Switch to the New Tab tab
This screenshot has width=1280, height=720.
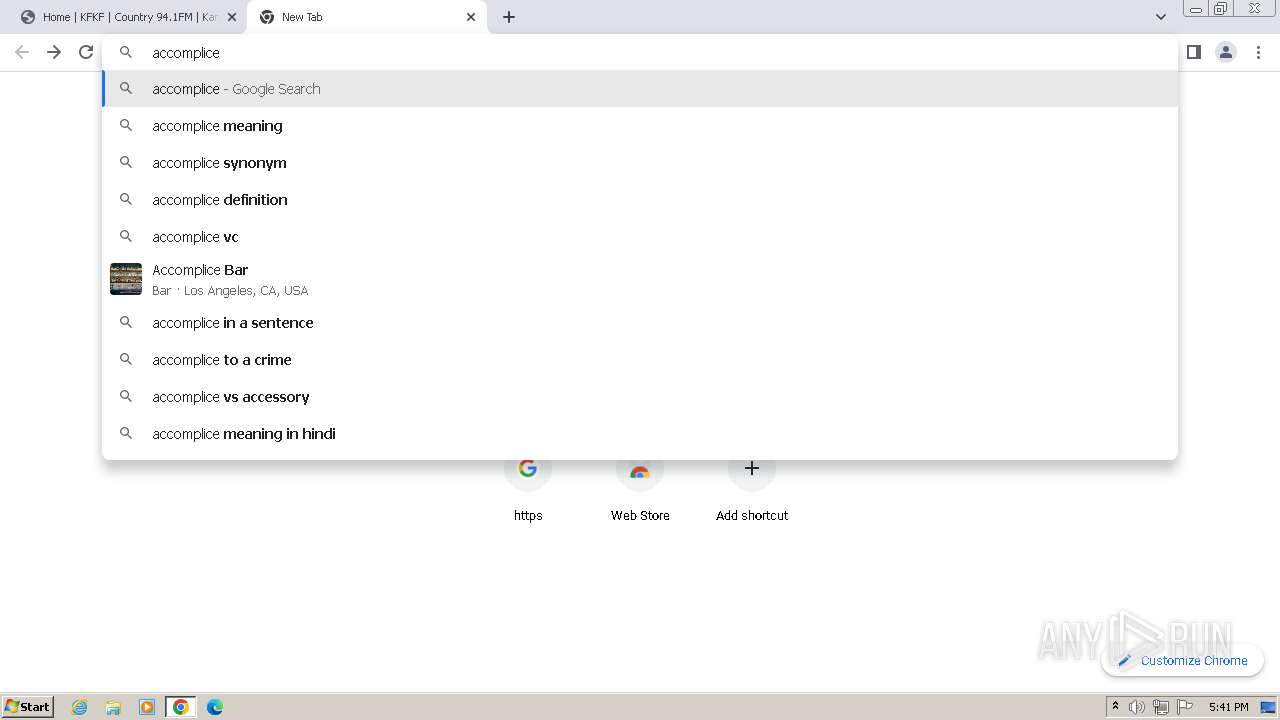367,17
